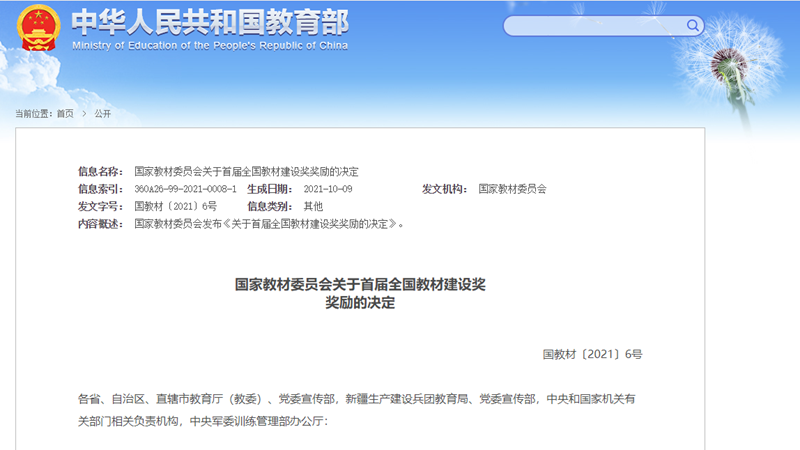The width and height of the screenshot is (800, 450).
Task: Select the index number 360A26-99-2021-0008-1
Action: click(185, 189)
